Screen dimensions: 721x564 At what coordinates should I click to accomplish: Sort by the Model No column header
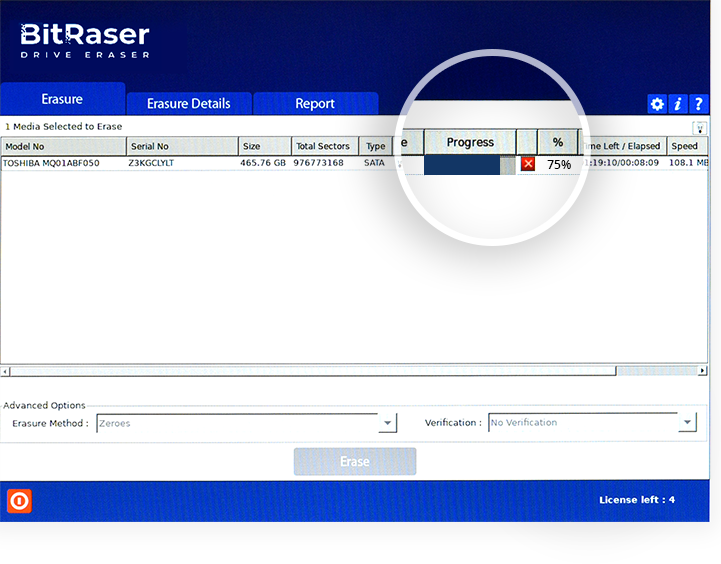click(63, 146)
